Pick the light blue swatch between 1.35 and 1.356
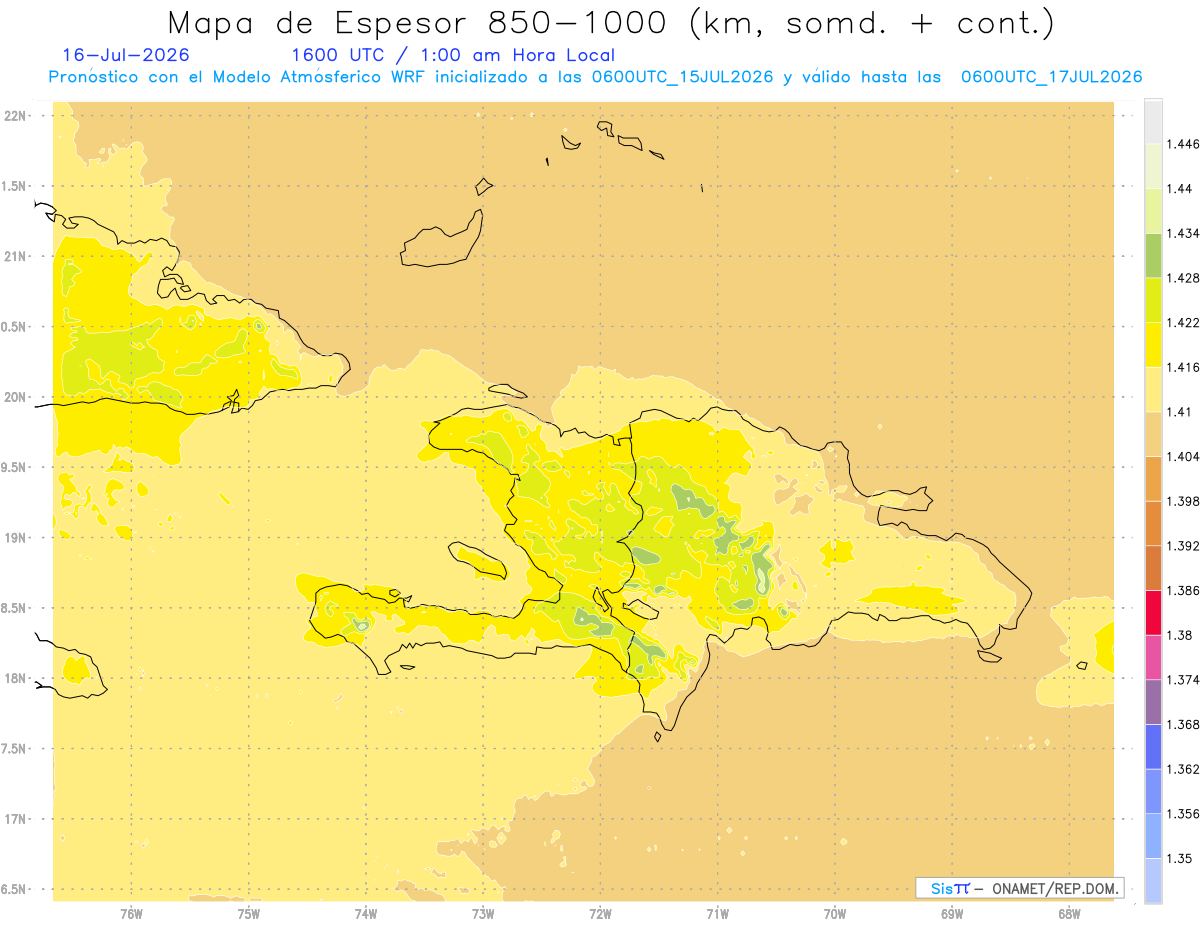The image size is (1200, 927). tap(1153, 835)
